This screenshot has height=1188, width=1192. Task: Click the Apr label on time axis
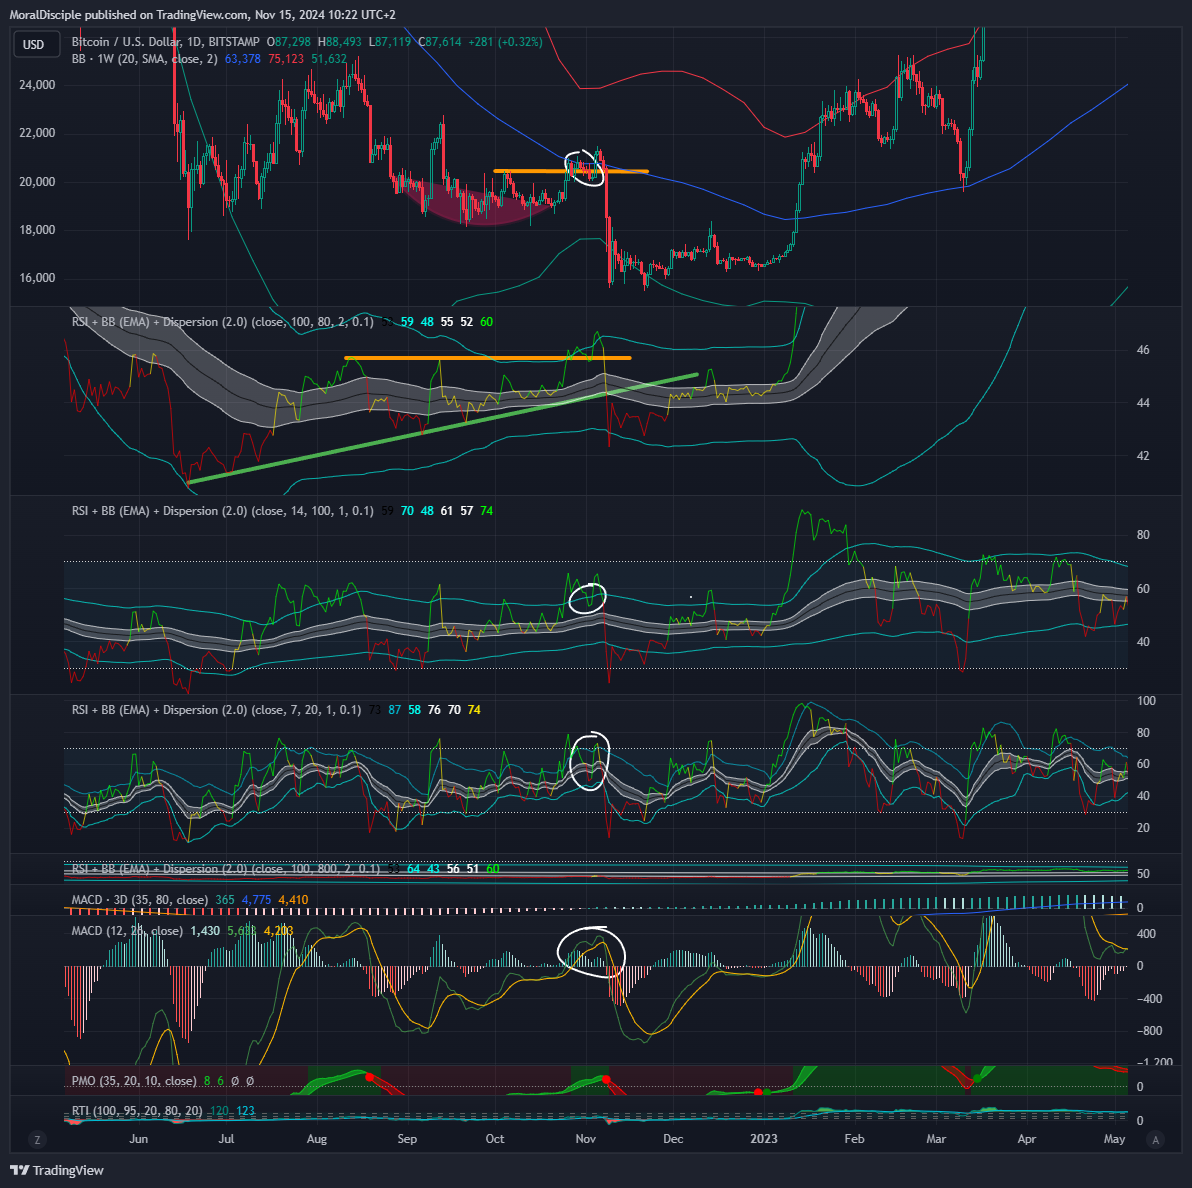(1026, 1139)
